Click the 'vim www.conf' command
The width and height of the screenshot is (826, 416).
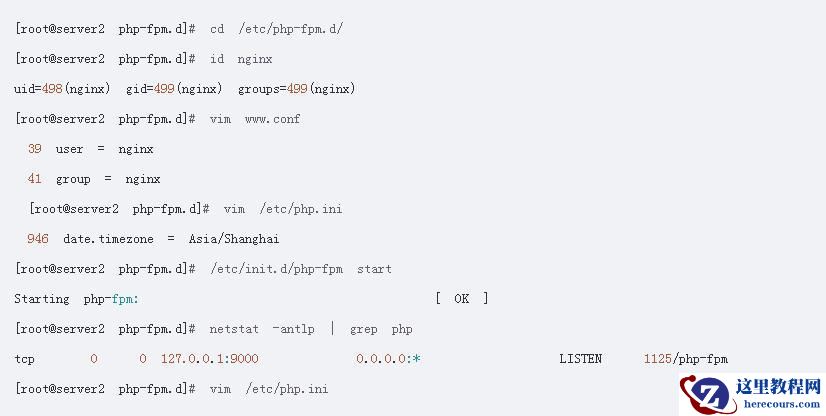tap(255, 119)
